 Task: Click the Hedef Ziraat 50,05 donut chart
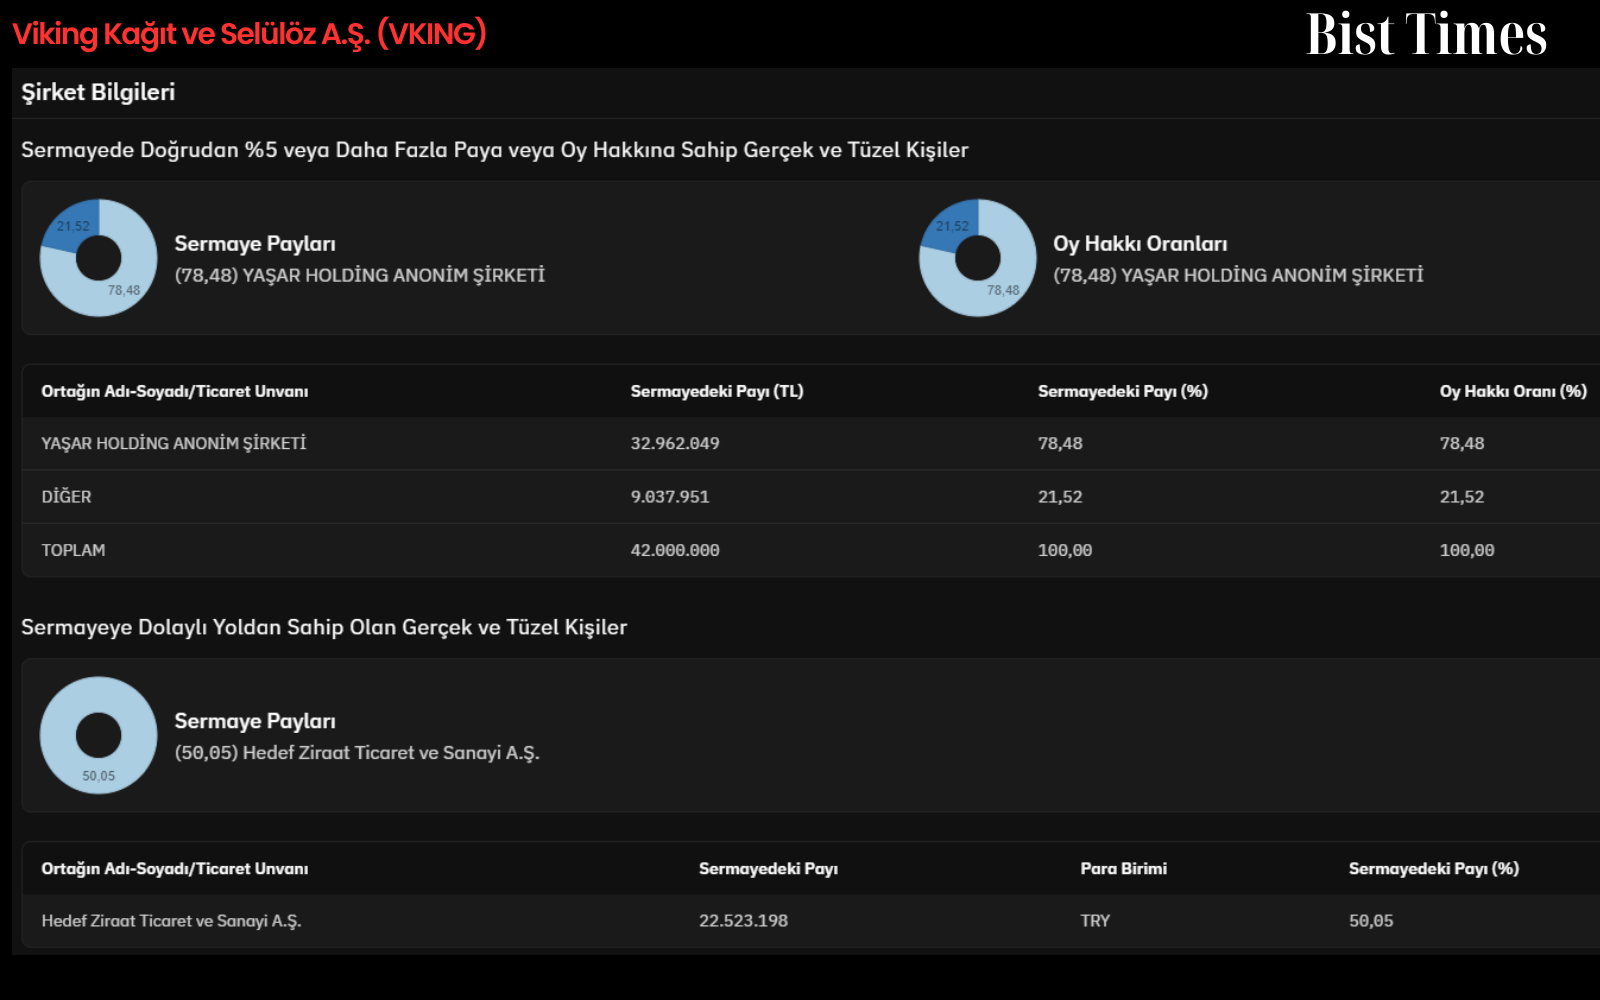point(98,735)
